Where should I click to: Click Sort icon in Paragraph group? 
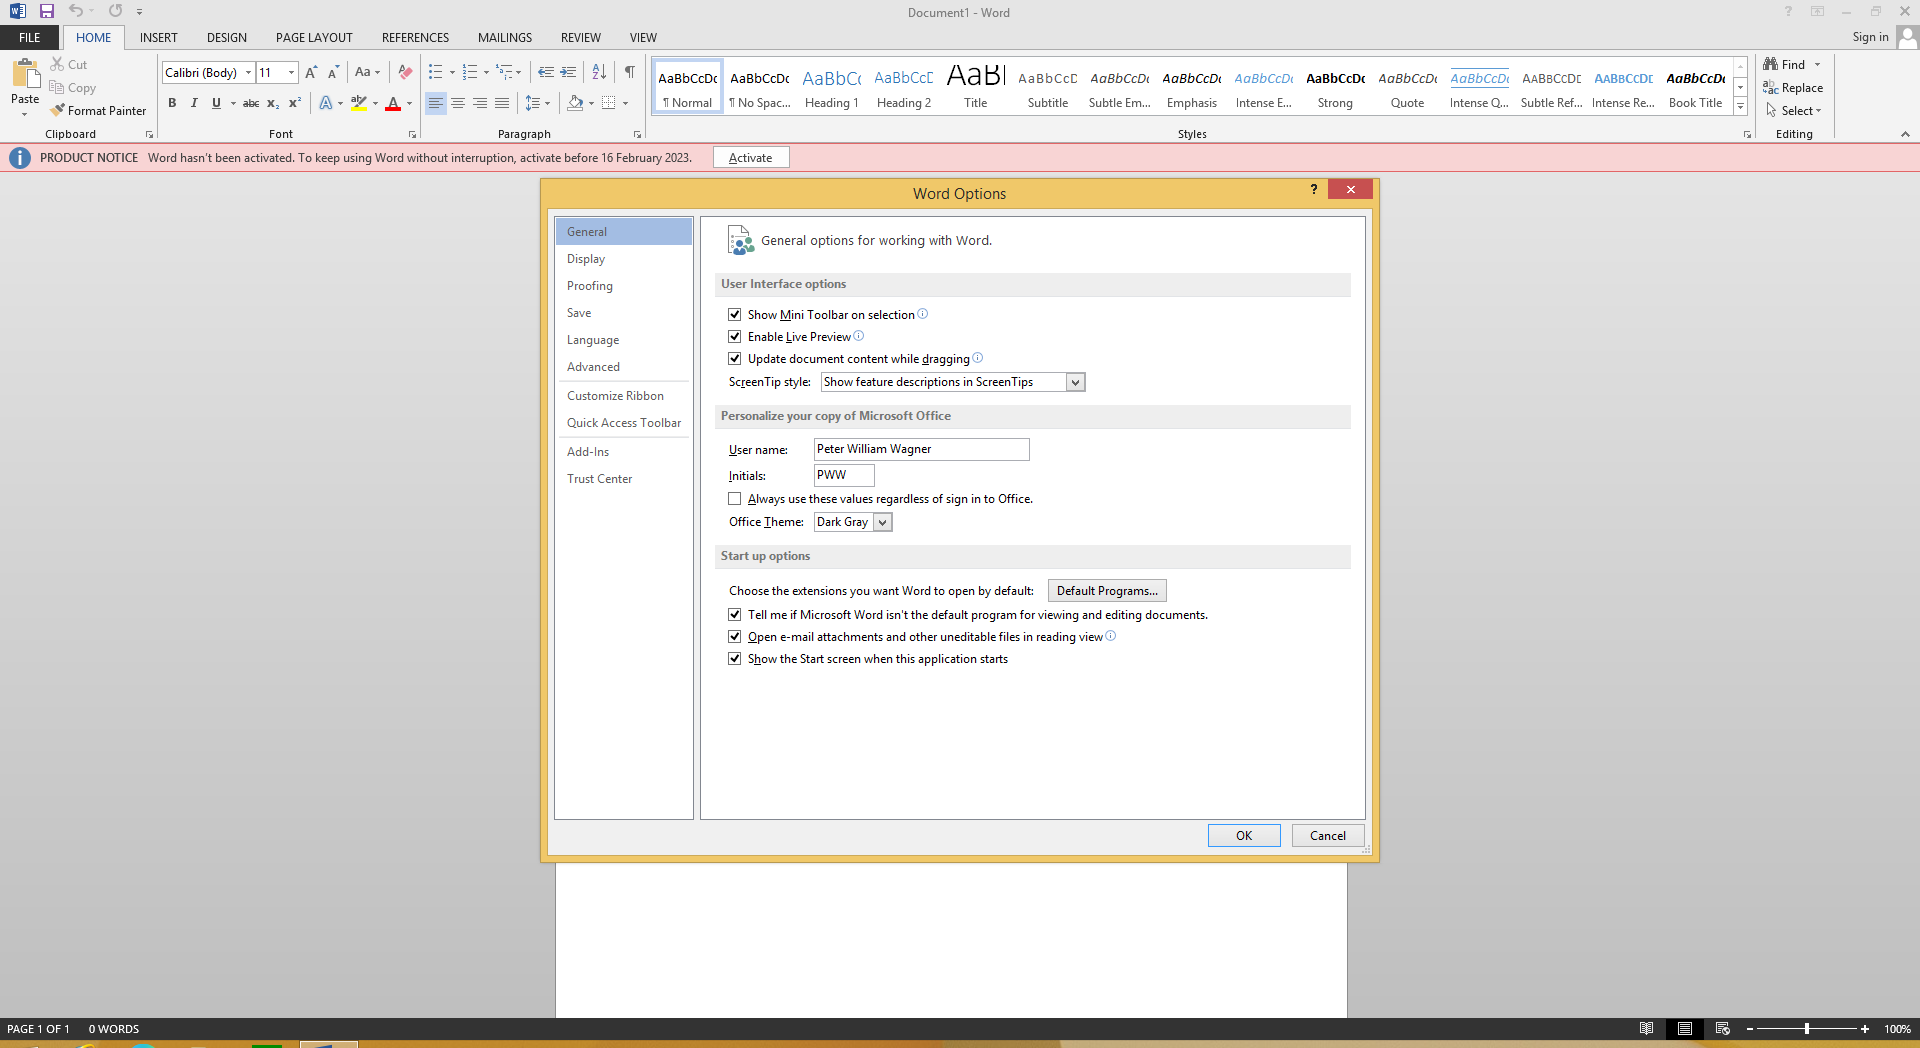599,72
